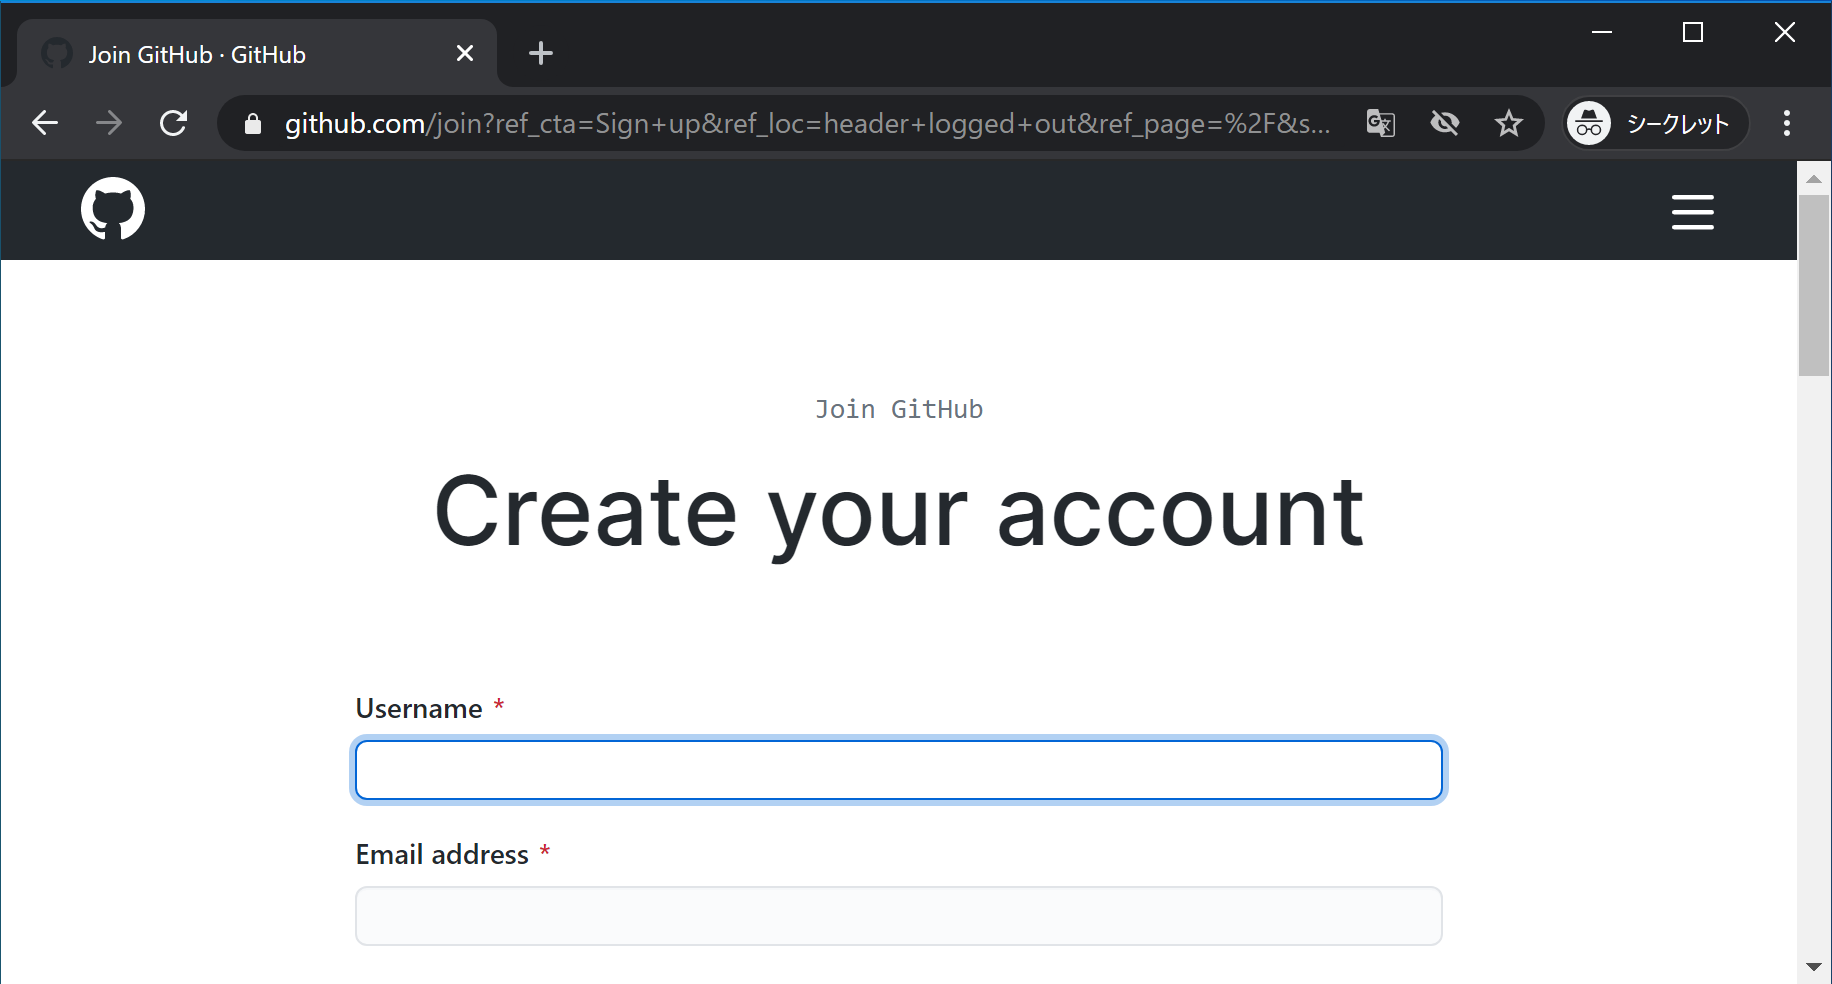The width and height of the screenshot is (1832, 984).
Task: Click the GitHub octocat logo
Action: coord(112,209)
